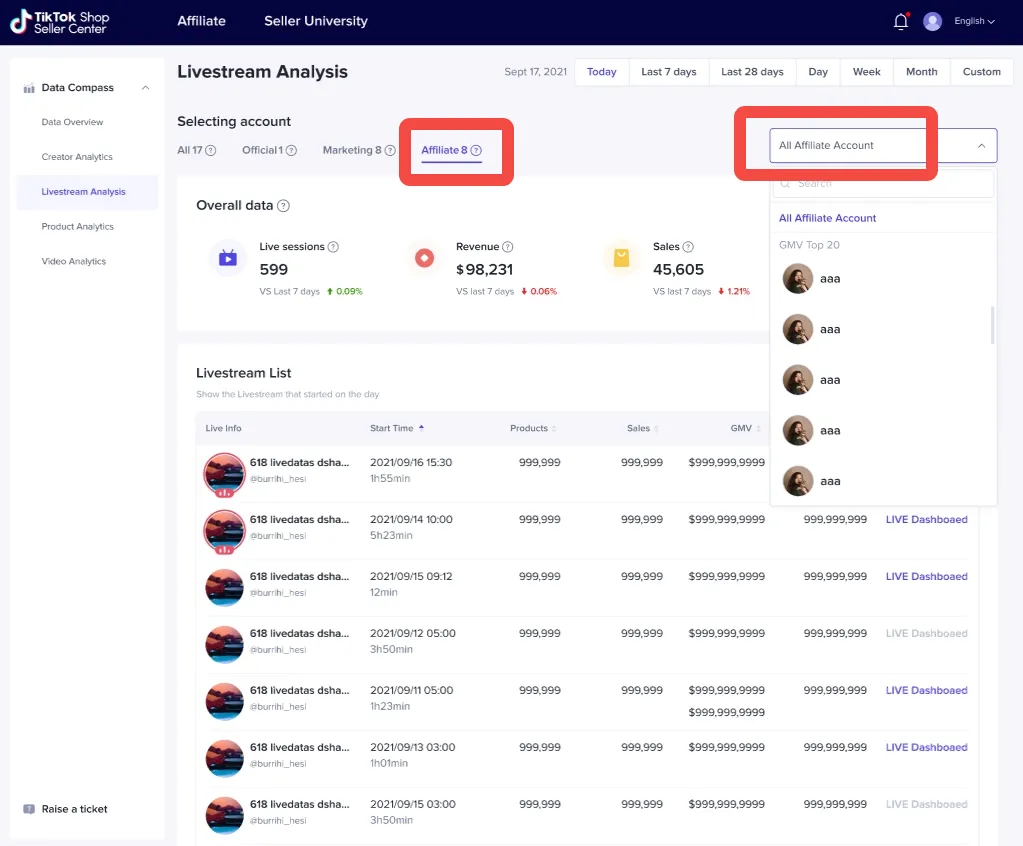Toggle sorting on the GMV column

point(759,429)
